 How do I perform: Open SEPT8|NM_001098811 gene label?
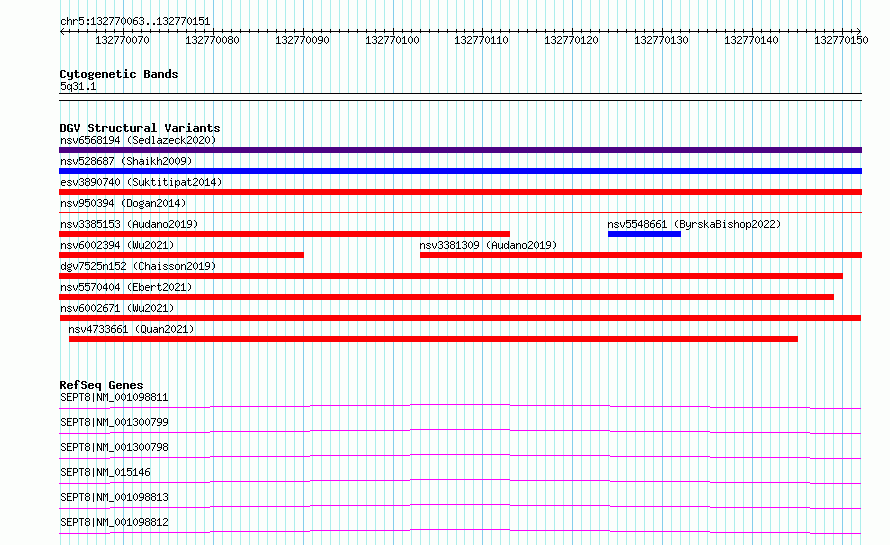pyautogui.click(x=114, y=397)
